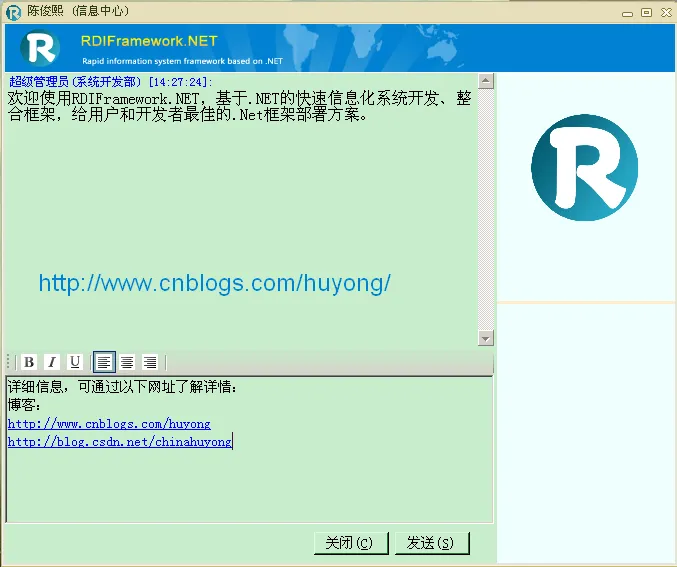Image resolution: width=677 pixels, height=567 pixels.
Task: Click the RDIFramework.NET banner title
Action: (149, 41)
